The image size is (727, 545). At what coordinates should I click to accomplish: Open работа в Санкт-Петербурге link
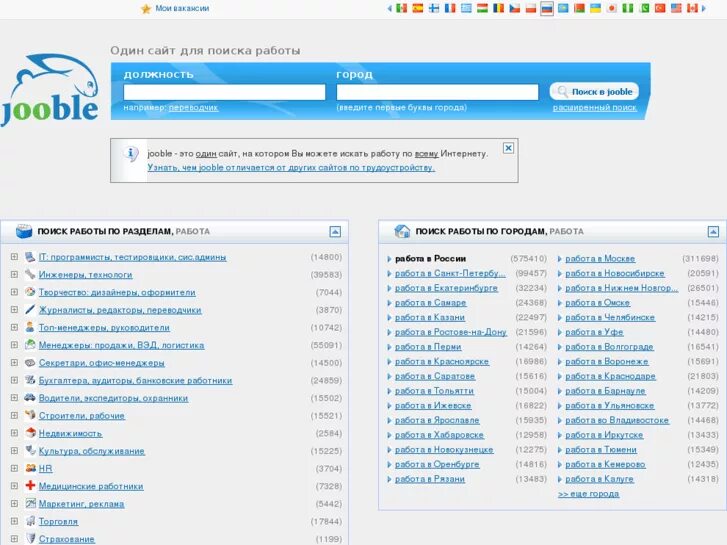(450, 273)
